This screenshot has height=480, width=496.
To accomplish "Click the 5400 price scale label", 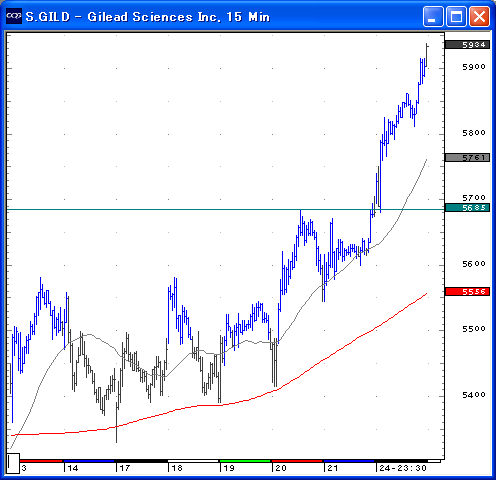I will point(474,395).
